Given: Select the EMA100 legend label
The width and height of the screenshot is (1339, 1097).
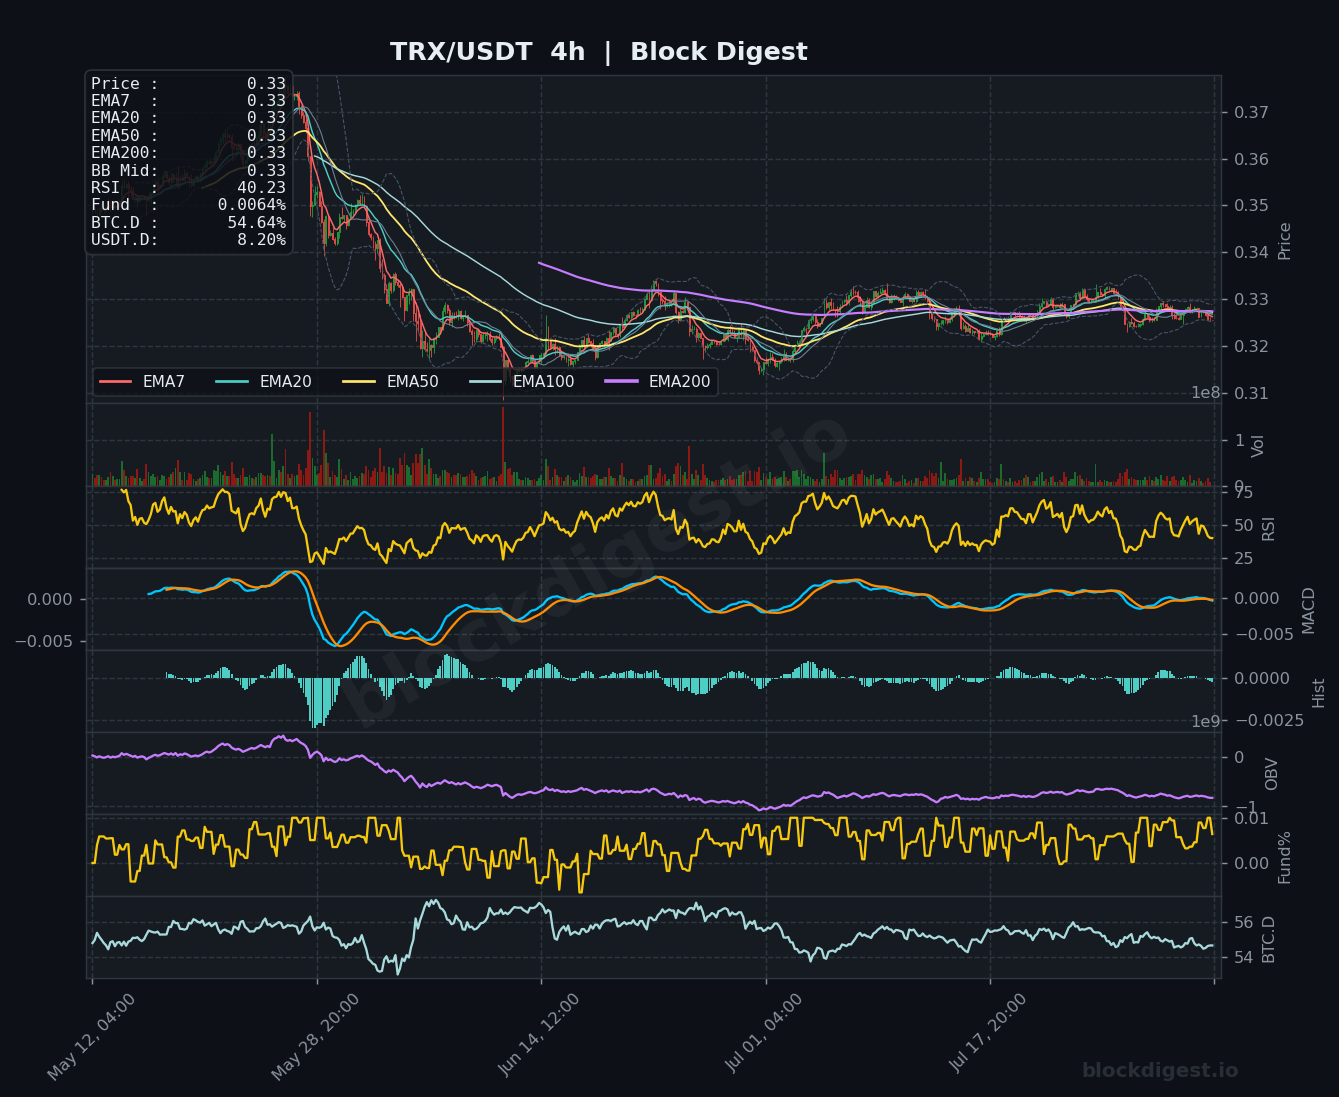Looking at the screenshot, I should 544,382.
